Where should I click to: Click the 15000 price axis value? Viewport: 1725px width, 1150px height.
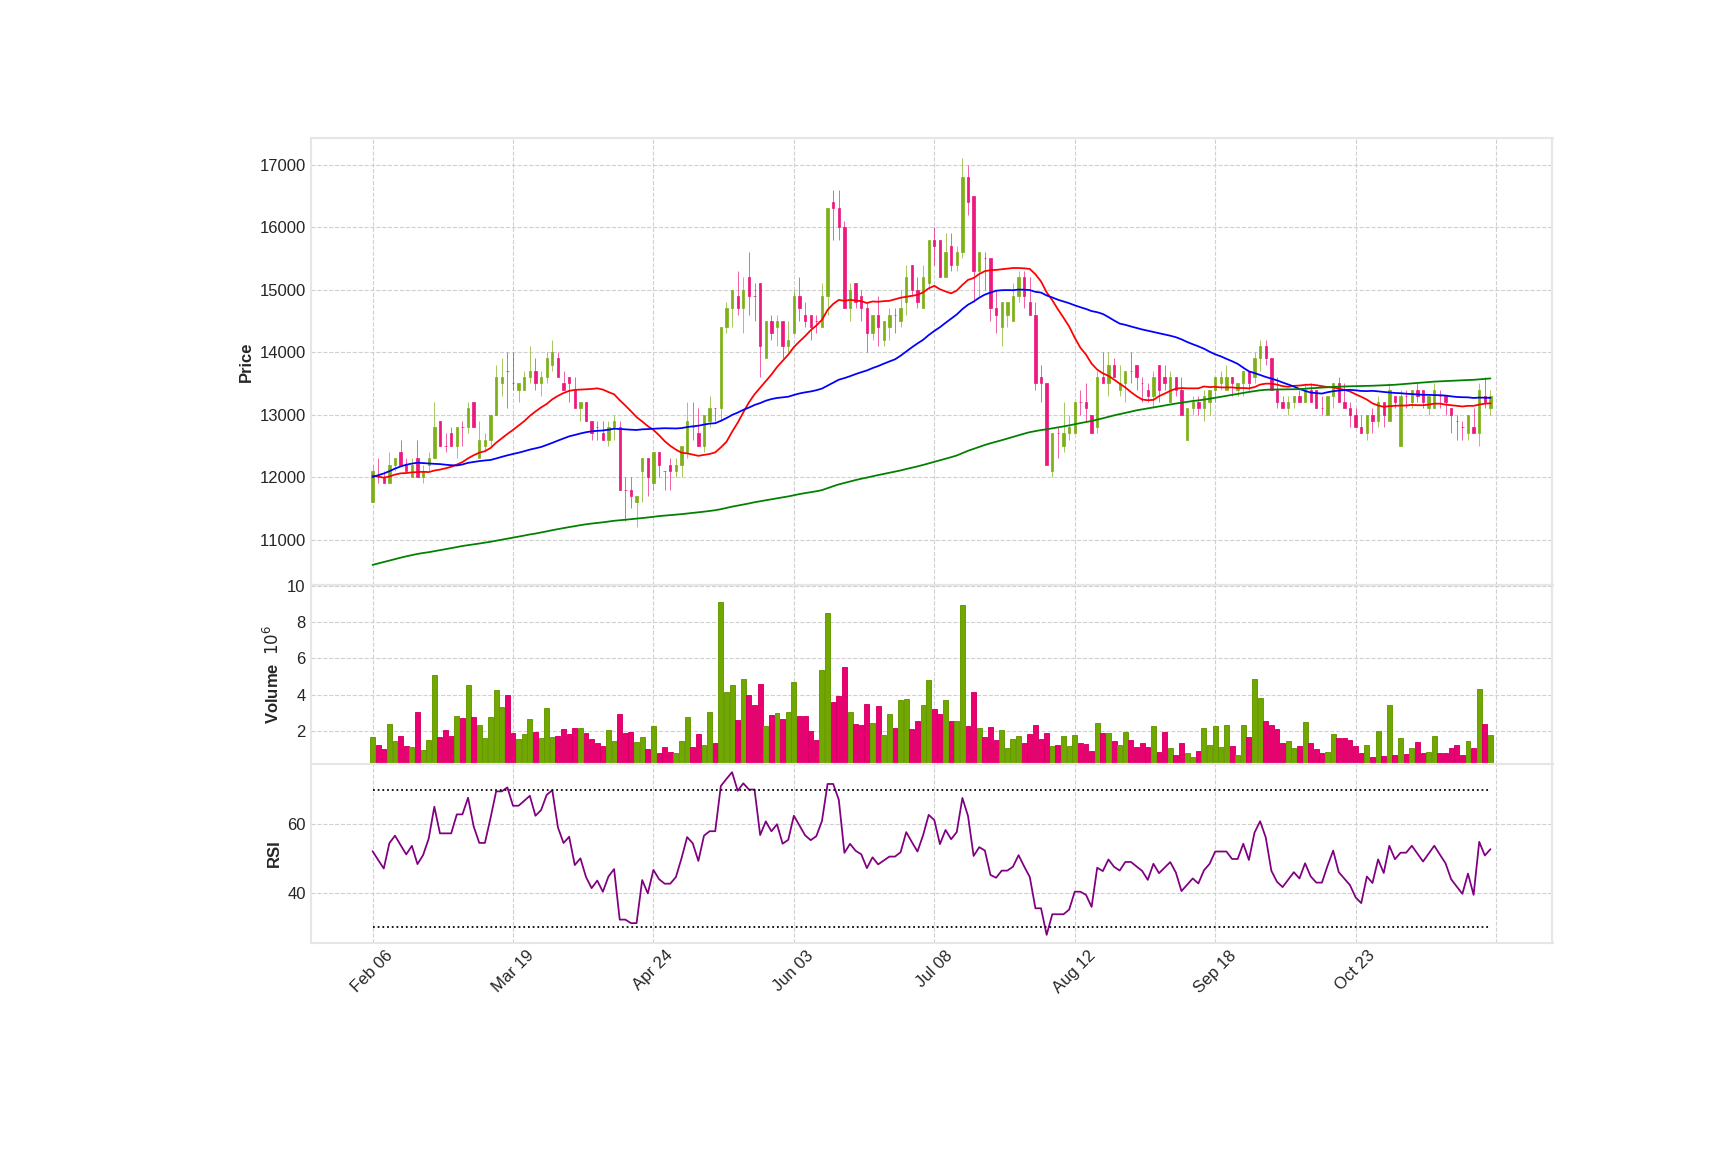pos(282,291)
